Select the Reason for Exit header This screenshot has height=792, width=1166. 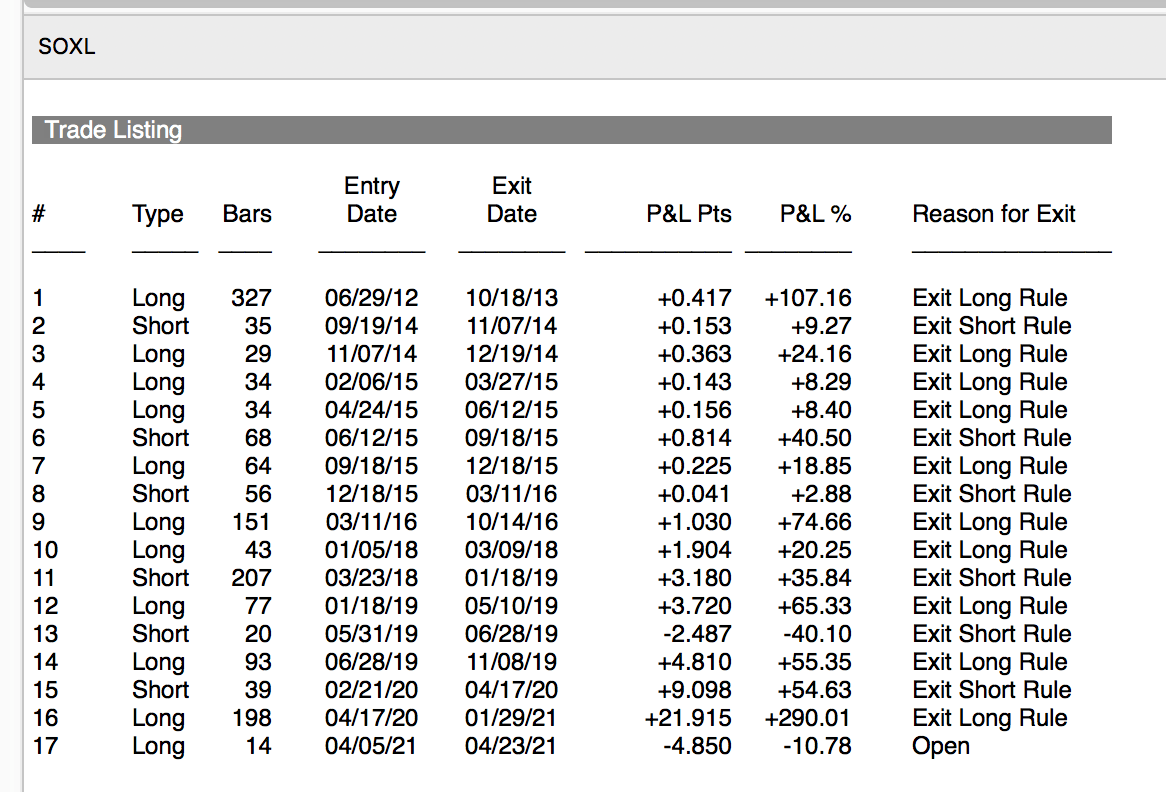(x=994, y=214)
